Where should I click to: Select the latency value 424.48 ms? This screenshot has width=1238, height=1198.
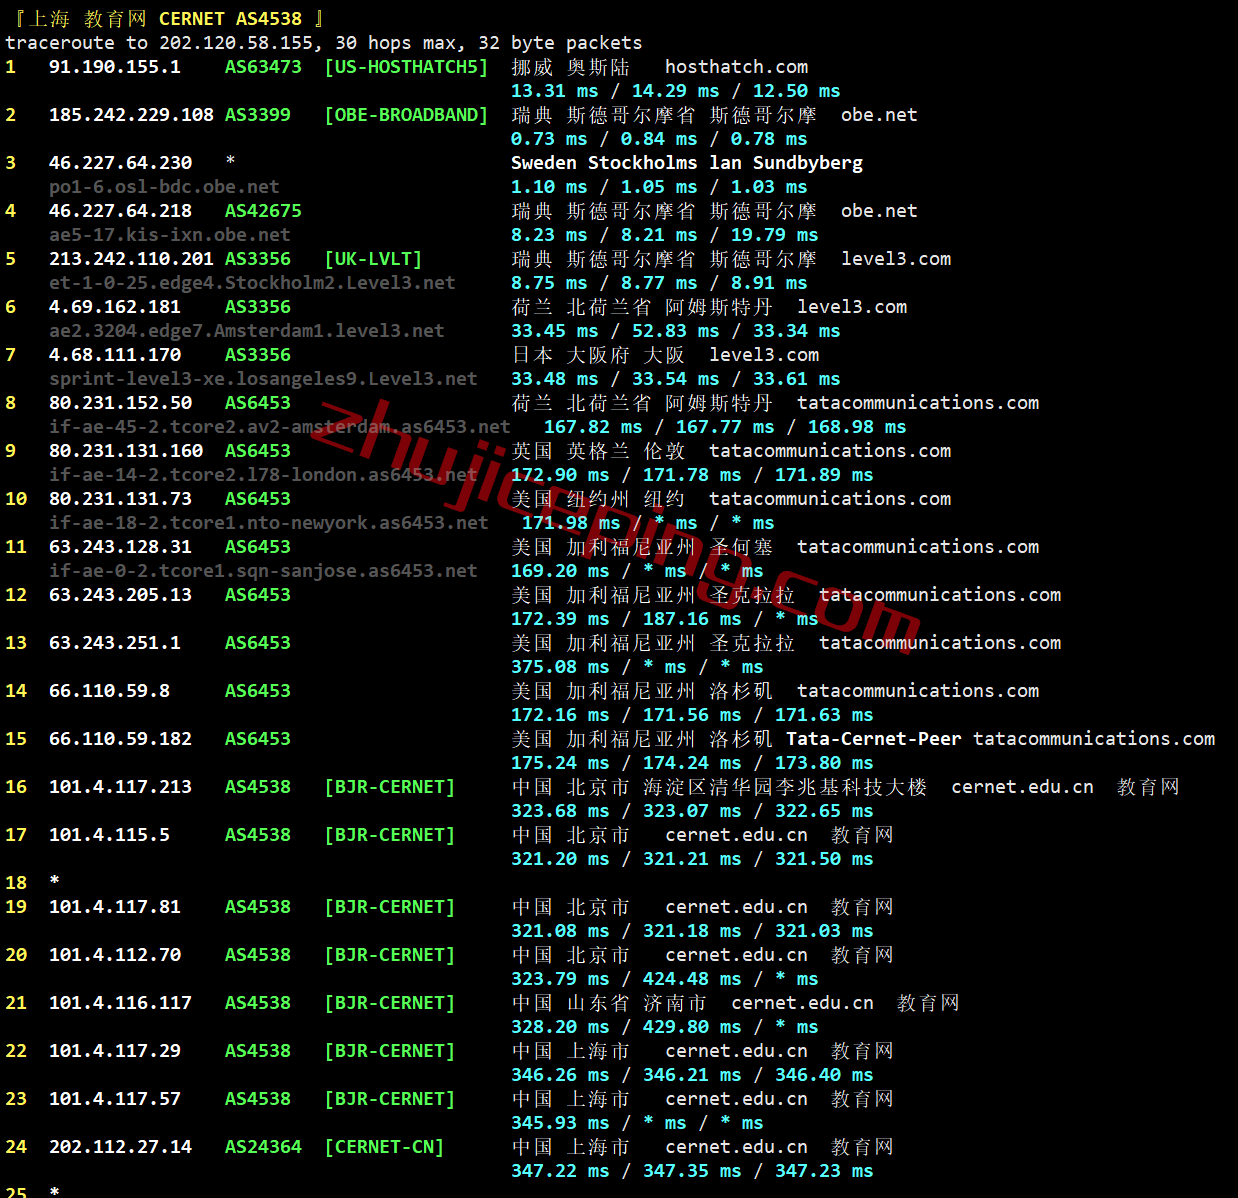(x=692, y=979)
